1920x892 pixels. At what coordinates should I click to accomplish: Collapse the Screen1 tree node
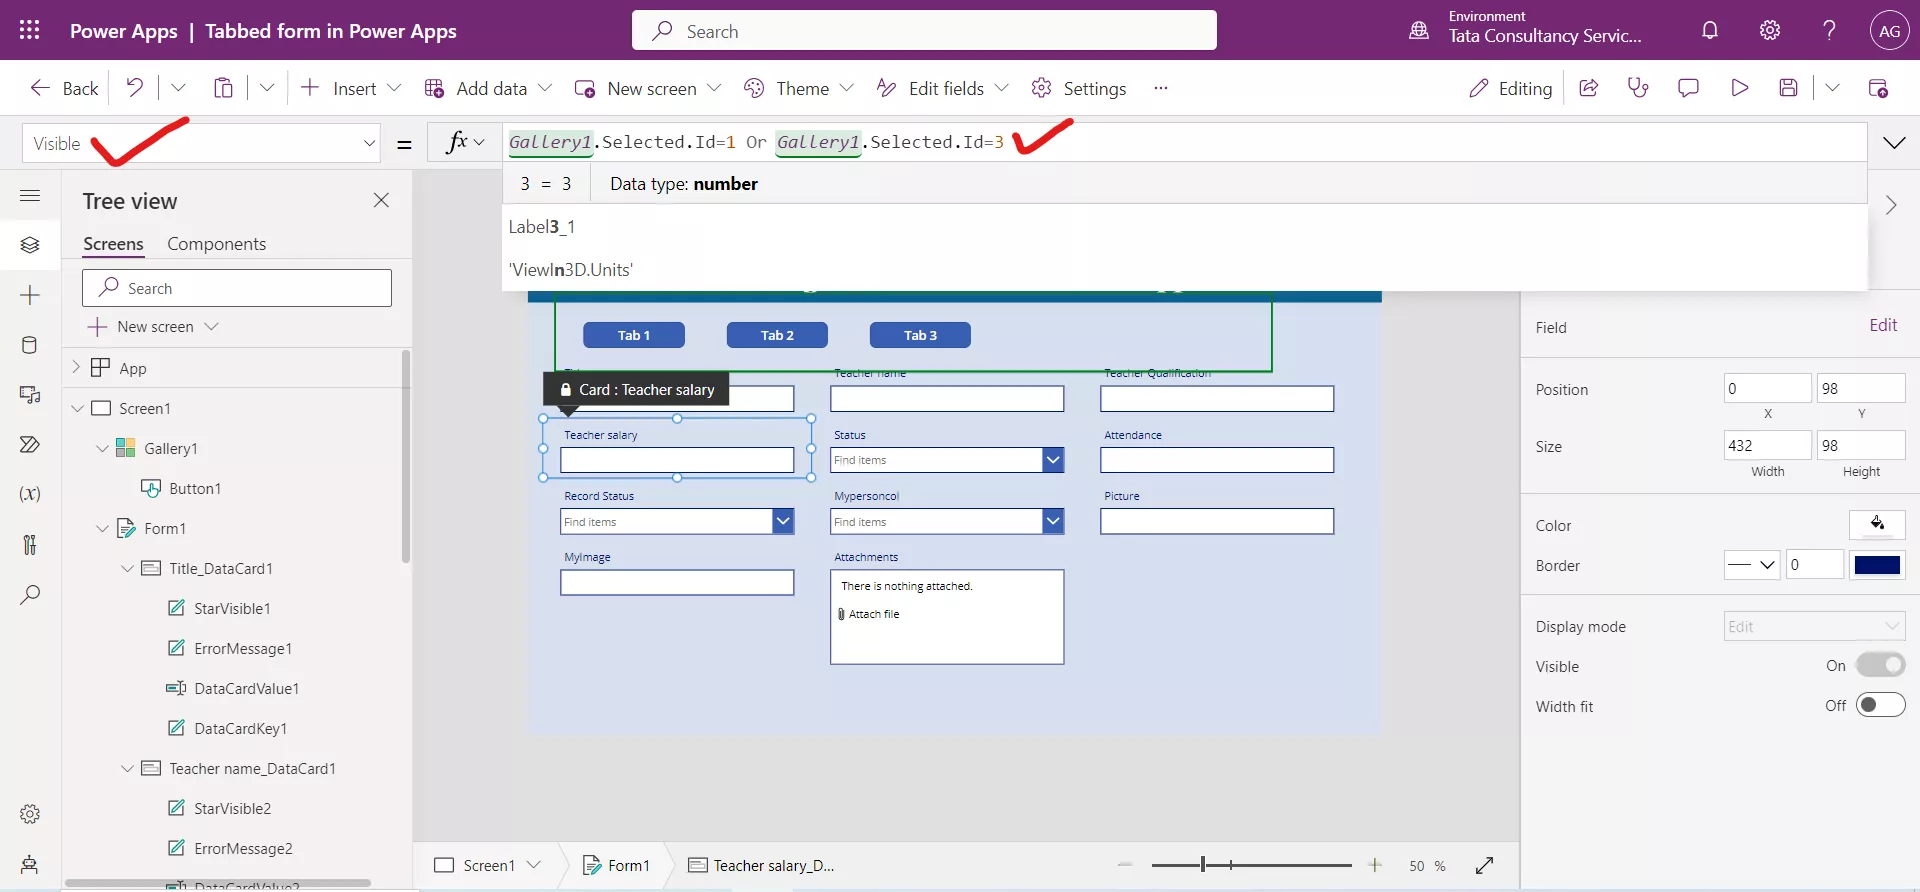click(x=77, y=408)
